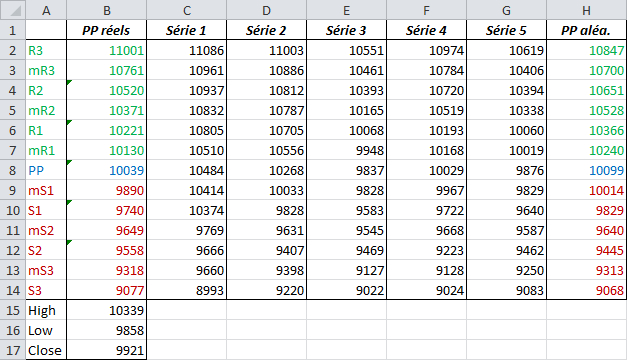
Task: Select column E header
Action: pyautogui.click(x=346, y=10)
